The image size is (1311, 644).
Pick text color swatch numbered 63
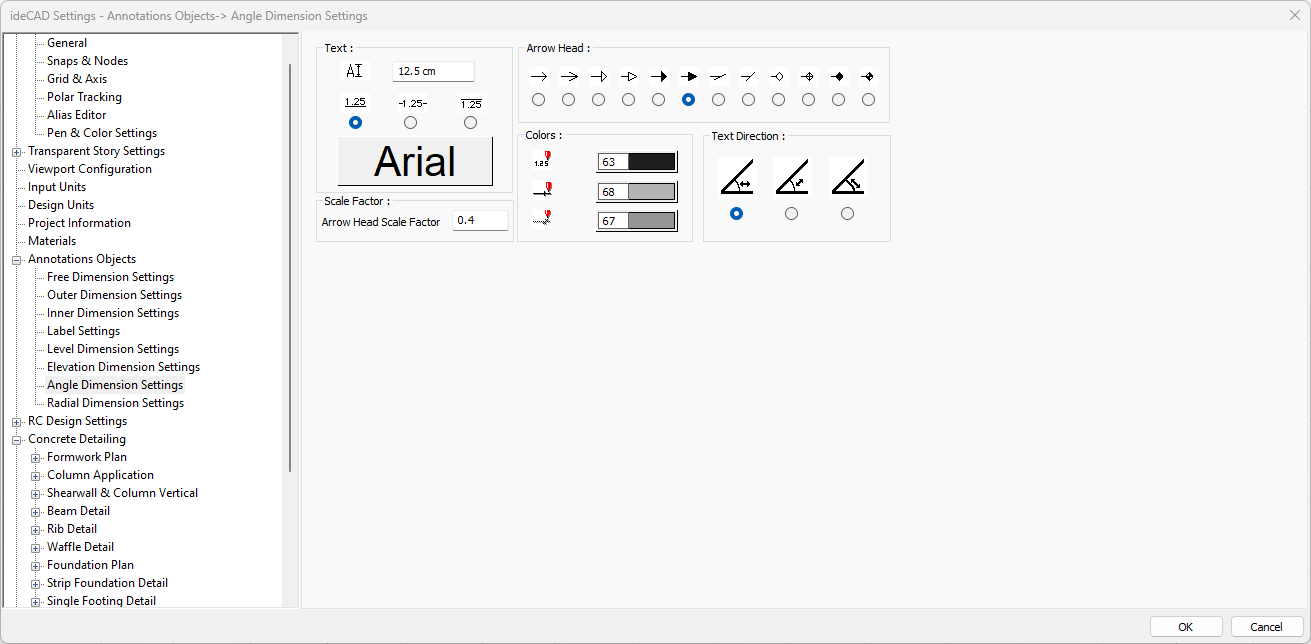click(x=637, y=162)
